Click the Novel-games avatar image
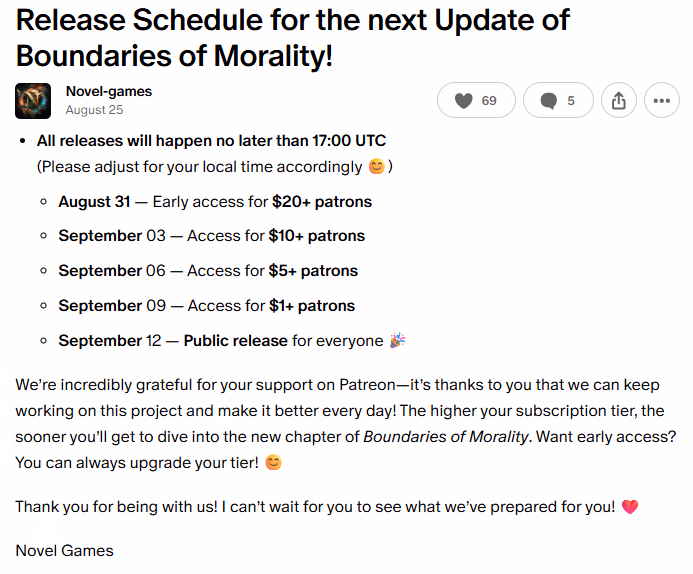Screen dimensions: 693x574 pyautogui.click(x=33, y=100)
